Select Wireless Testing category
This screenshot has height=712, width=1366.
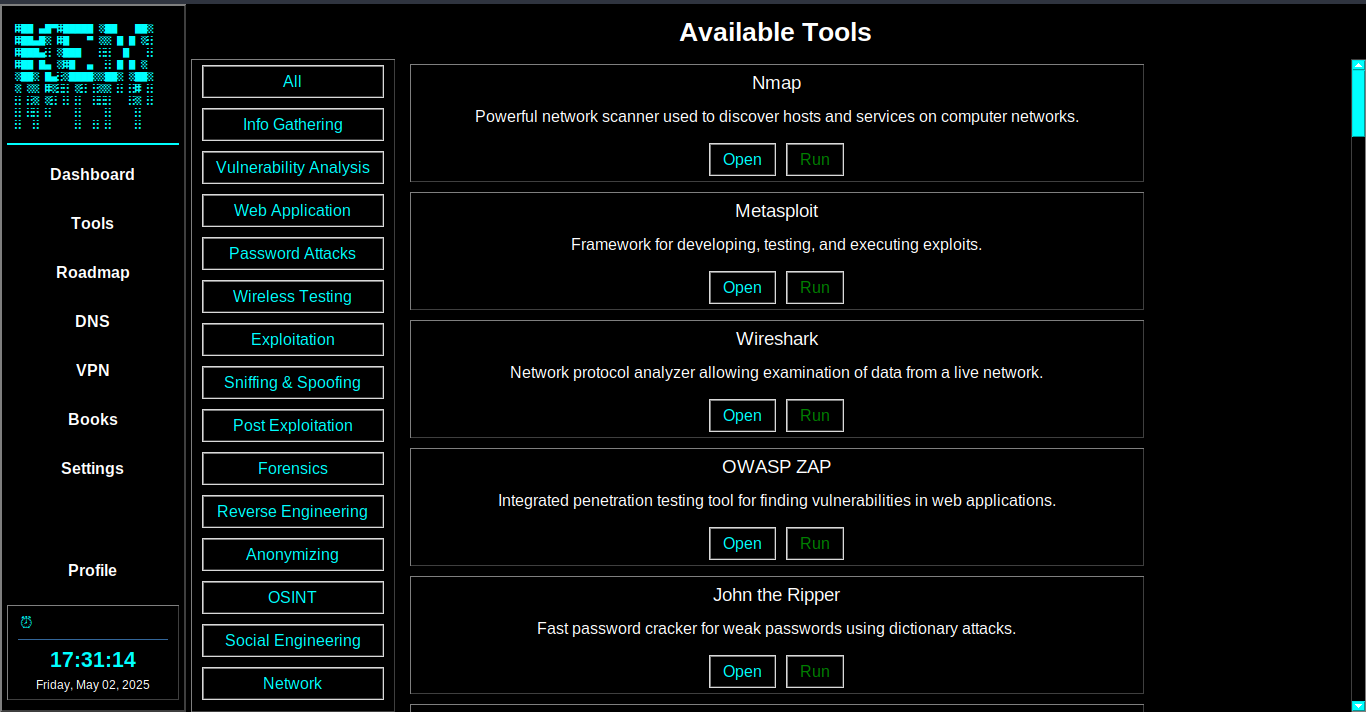(x=293, y=297)
